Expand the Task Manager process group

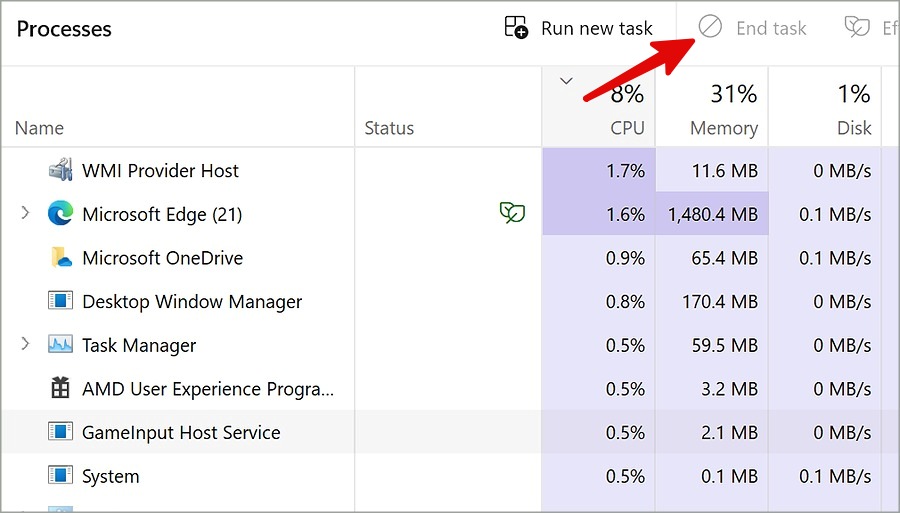pos(26,345)
